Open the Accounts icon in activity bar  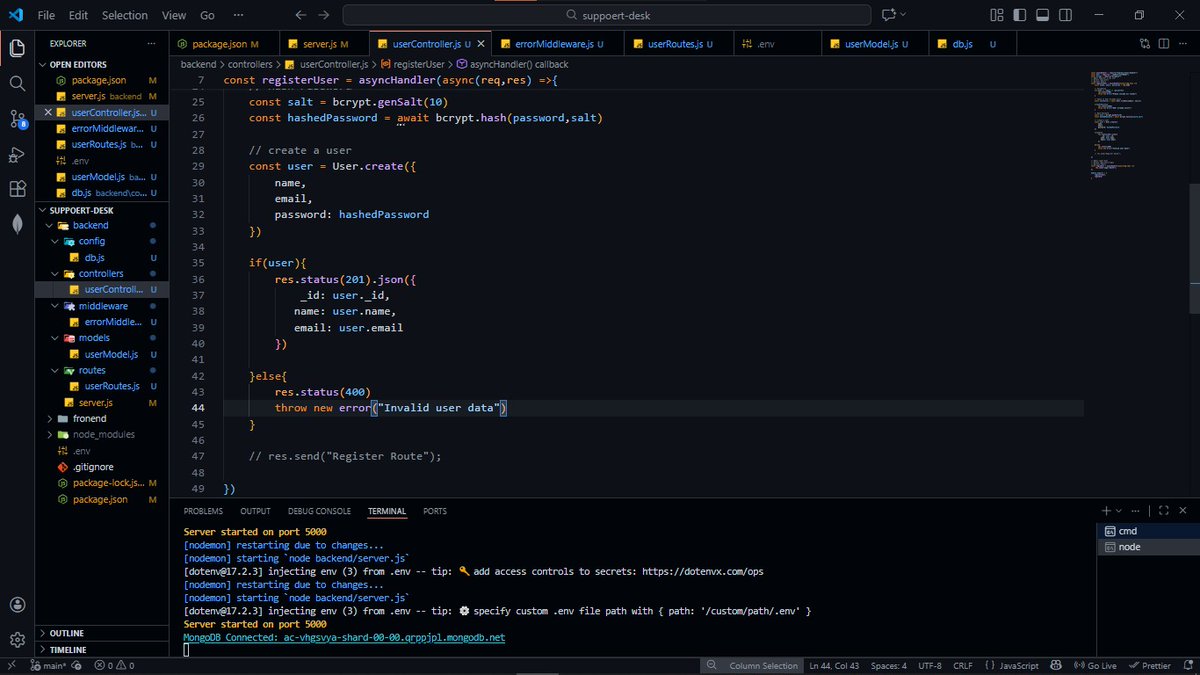[x=17, y=604]
